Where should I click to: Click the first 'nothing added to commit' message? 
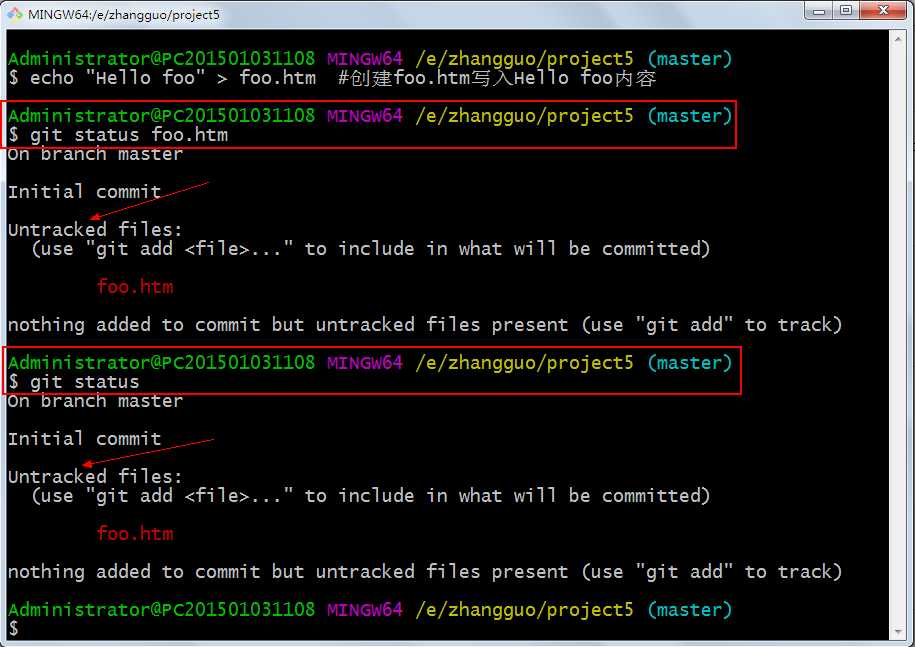(425, 324)
